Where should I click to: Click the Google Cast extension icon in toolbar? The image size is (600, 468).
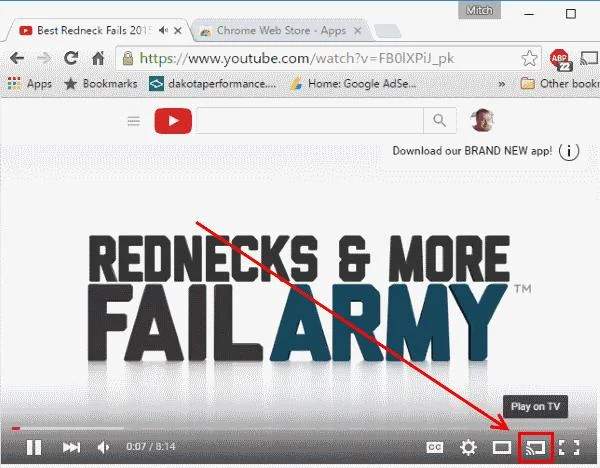coord(589,59)
